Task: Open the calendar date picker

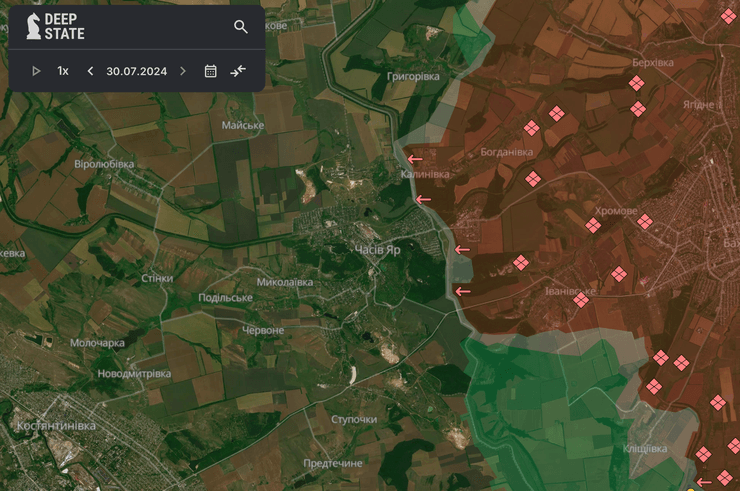Action: (211, 71)
